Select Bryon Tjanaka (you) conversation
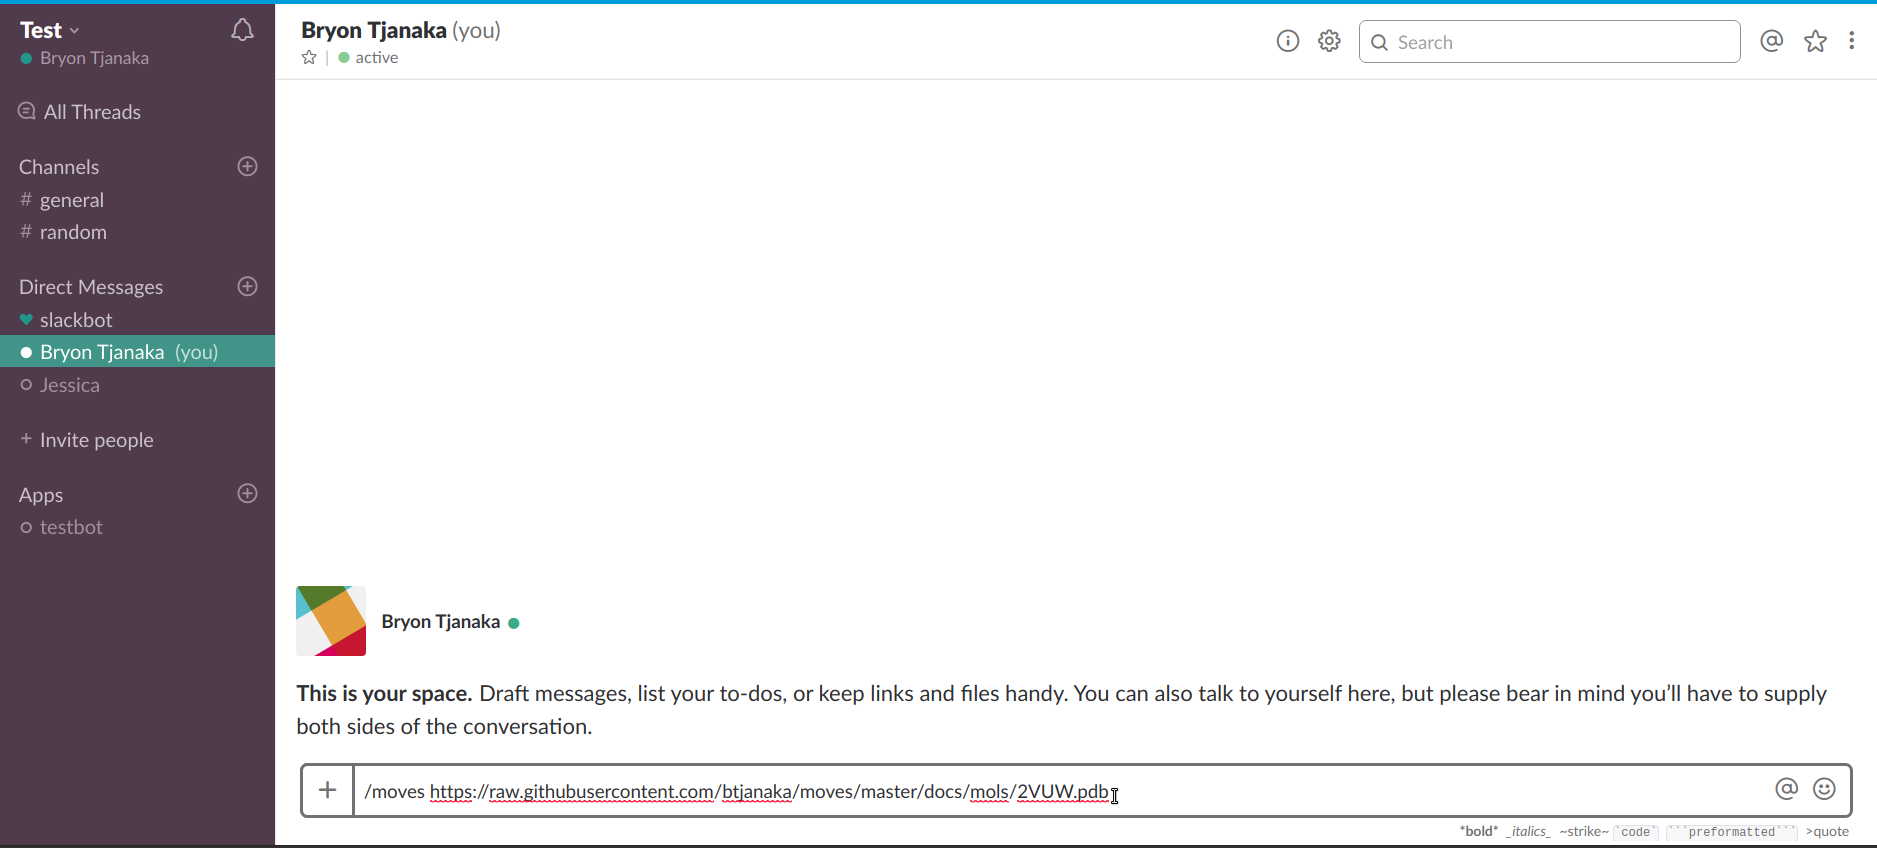Viewport: 1877px width, 848px height. coord(137,352)
